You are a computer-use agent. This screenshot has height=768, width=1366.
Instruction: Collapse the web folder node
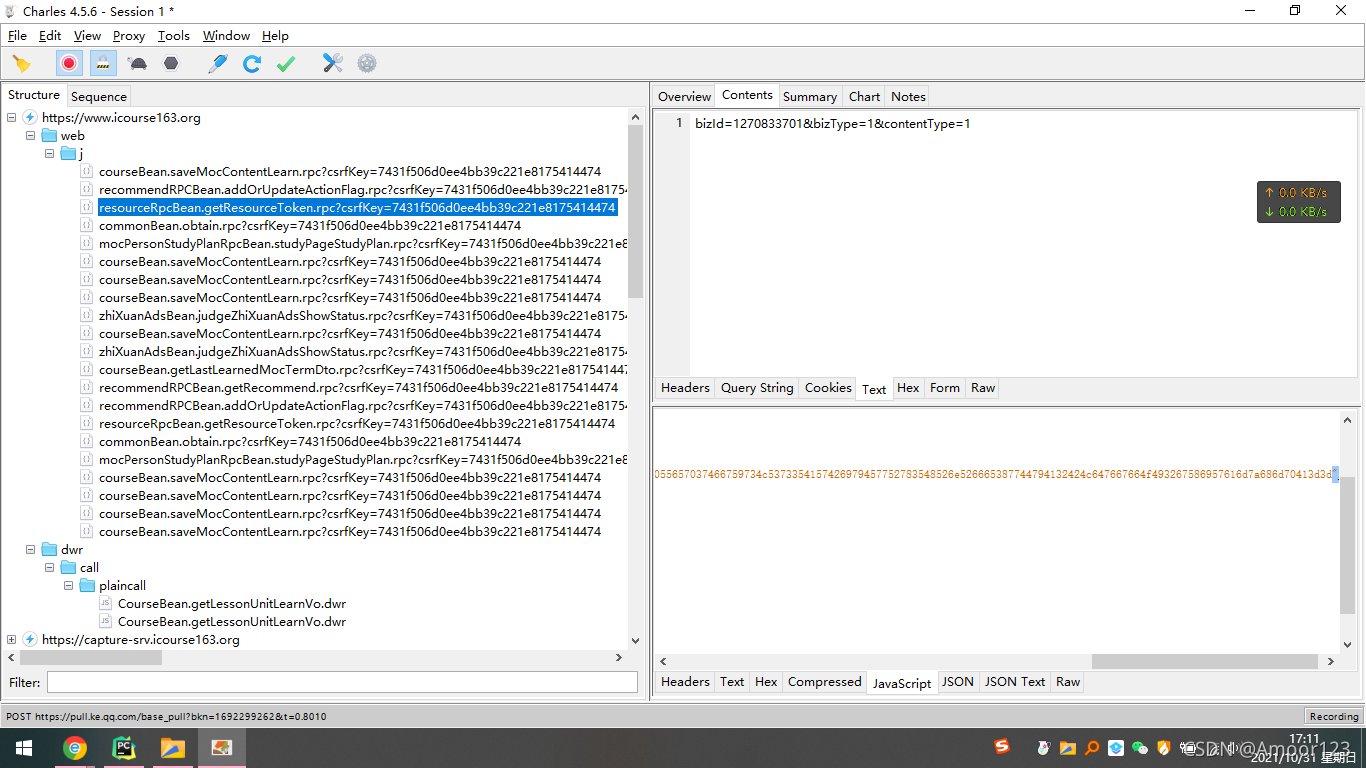30,136
